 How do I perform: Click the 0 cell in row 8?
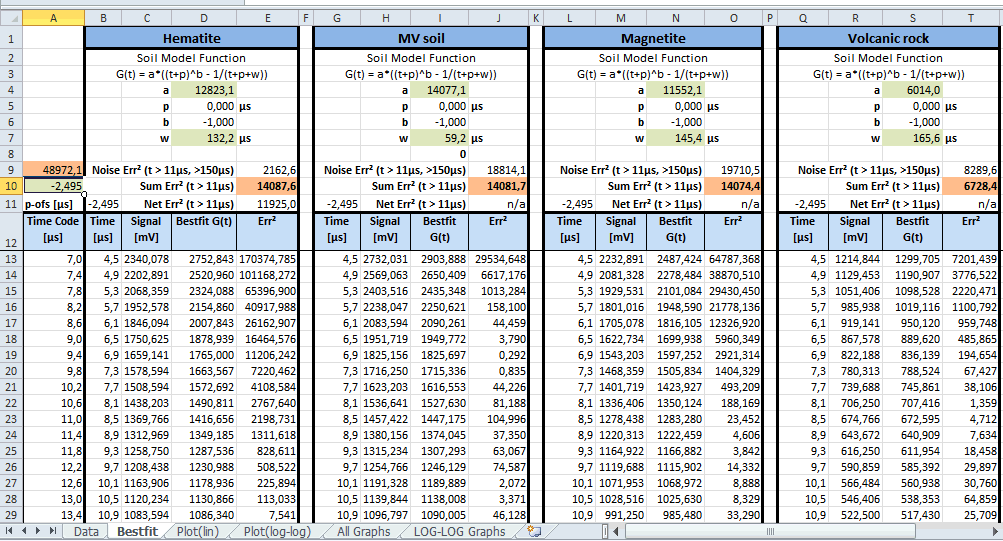click(x=439, y=154)
